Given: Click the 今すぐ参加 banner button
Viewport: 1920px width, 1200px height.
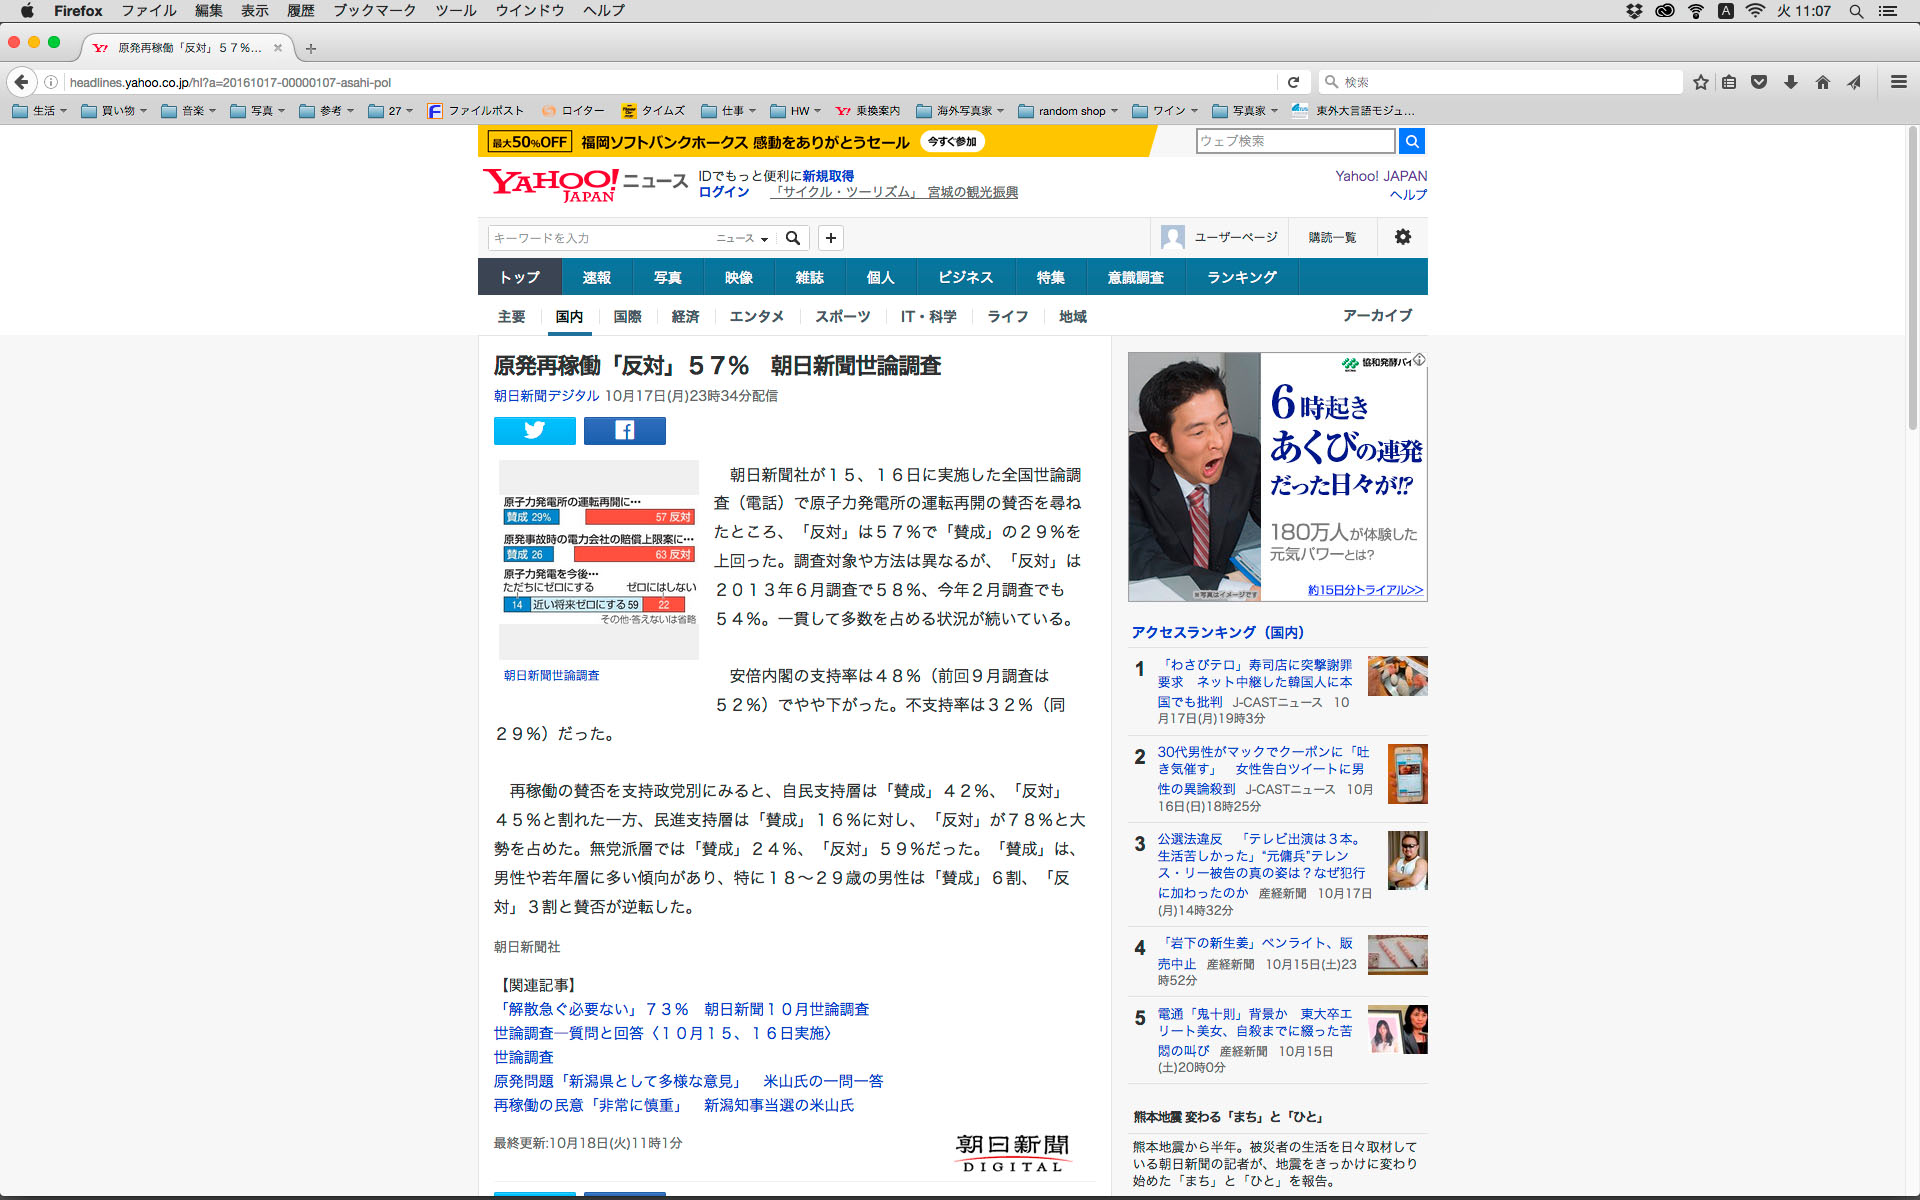Looking at the screenshot, I should [x=951, y=142].
